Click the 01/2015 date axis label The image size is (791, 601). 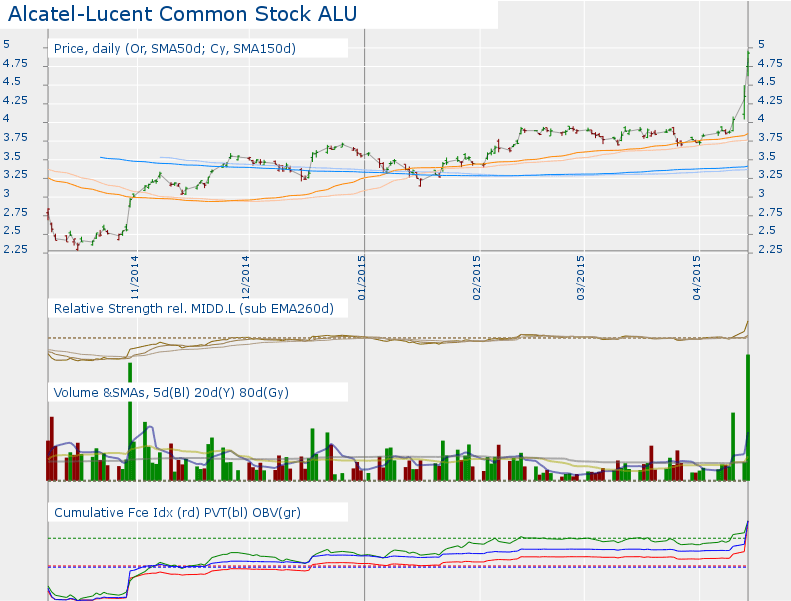(x=361, y=278)
